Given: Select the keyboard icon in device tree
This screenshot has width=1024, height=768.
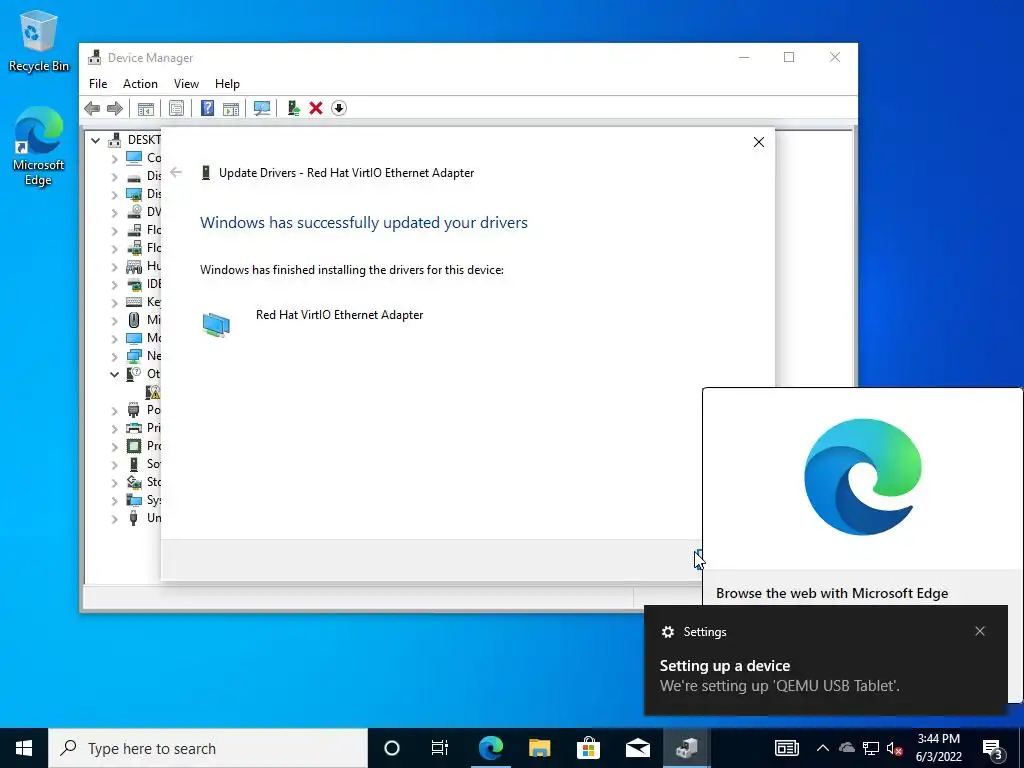Looking at the screenshot, I should (x=134, y=302).
